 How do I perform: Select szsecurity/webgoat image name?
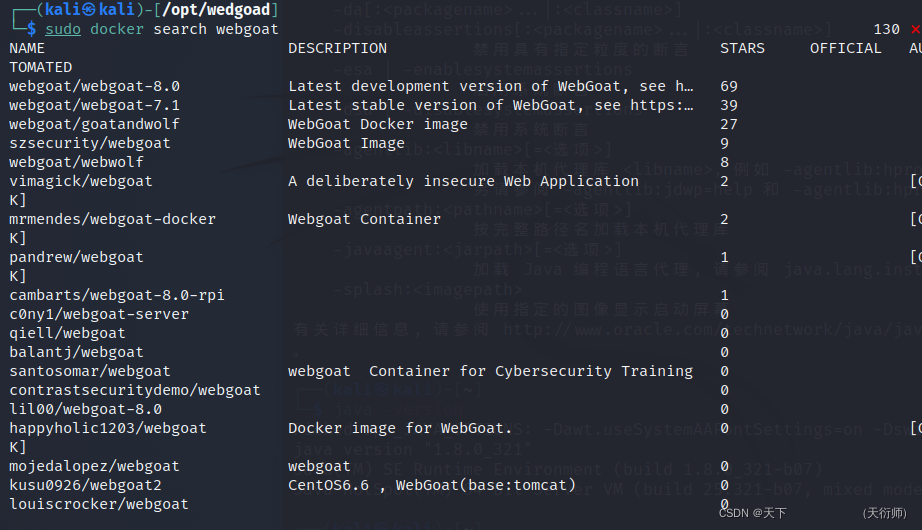click(90, 143)
